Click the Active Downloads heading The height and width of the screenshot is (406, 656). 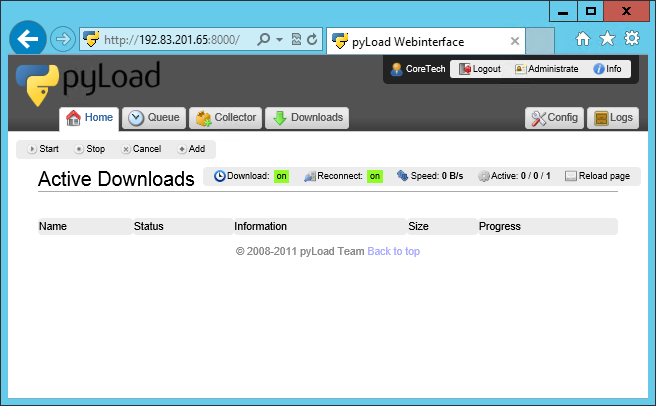click(116, 179)
